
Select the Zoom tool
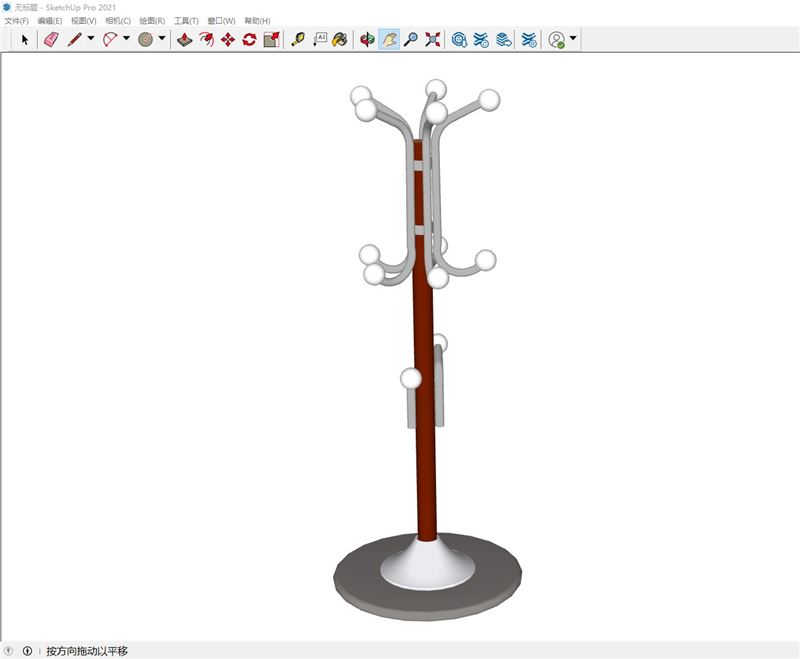[x=412, y=40]
